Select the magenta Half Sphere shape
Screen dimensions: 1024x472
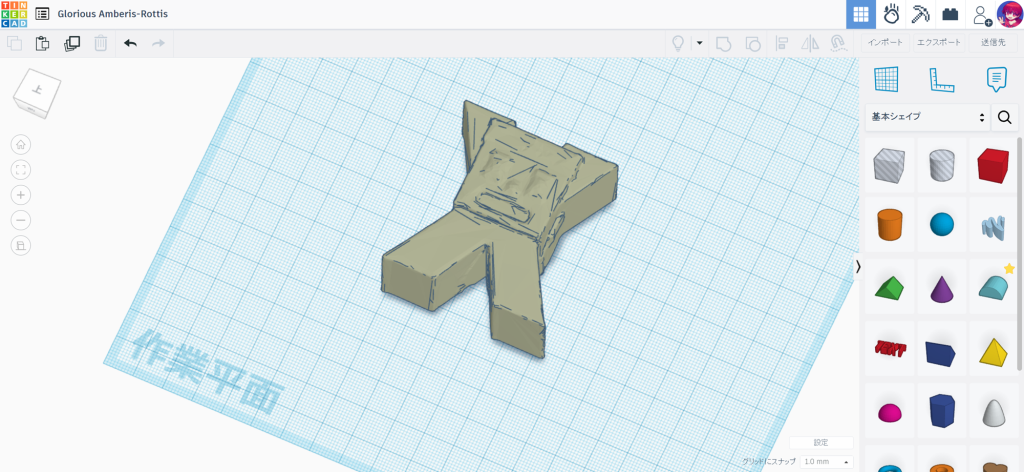(888, 413)
